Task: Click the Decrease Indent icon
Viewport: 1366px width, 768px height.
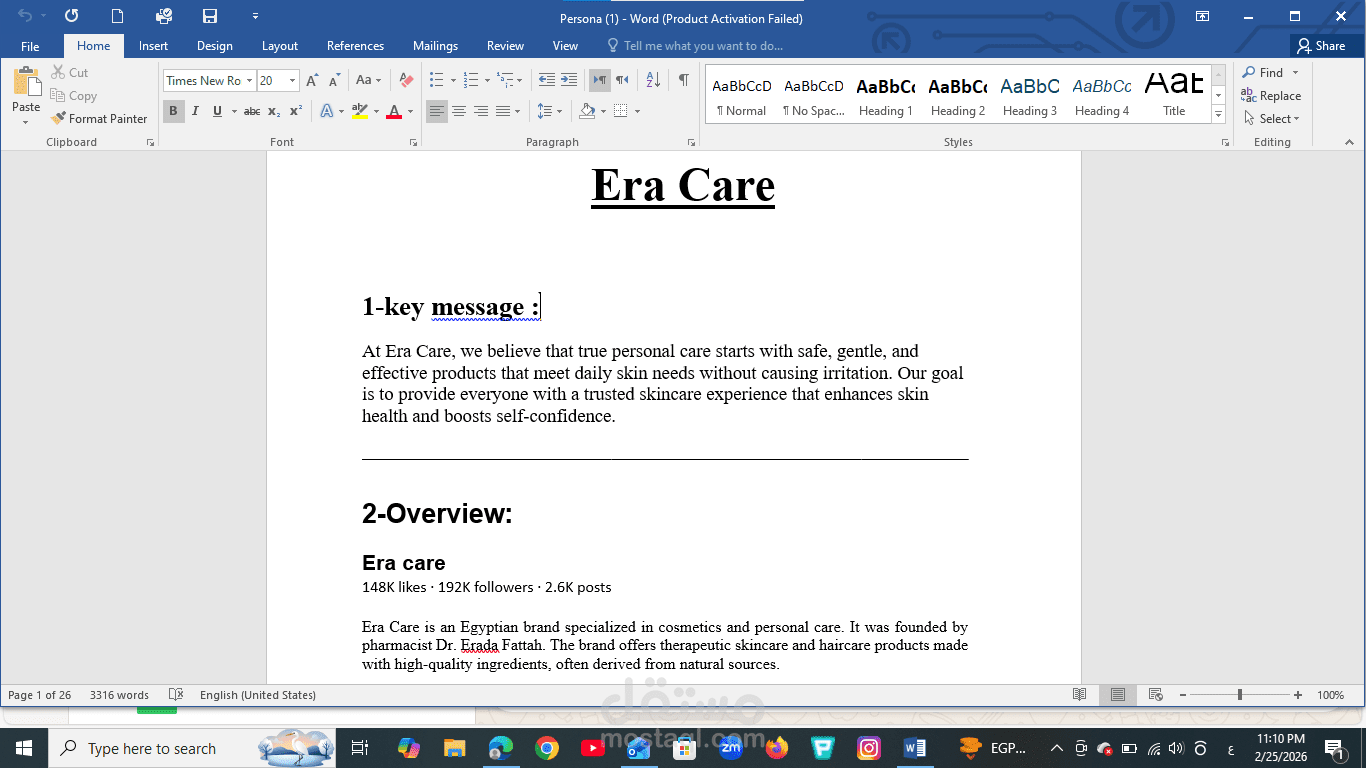Action: pos(546,80)
